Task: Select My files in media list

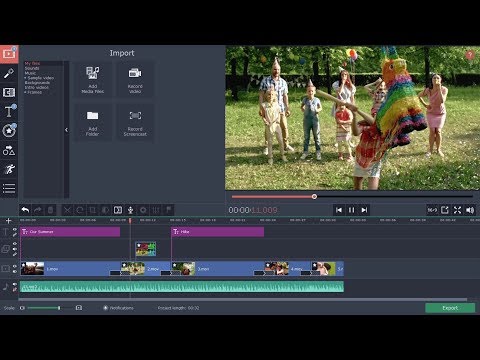Action: tap(32, 63)
